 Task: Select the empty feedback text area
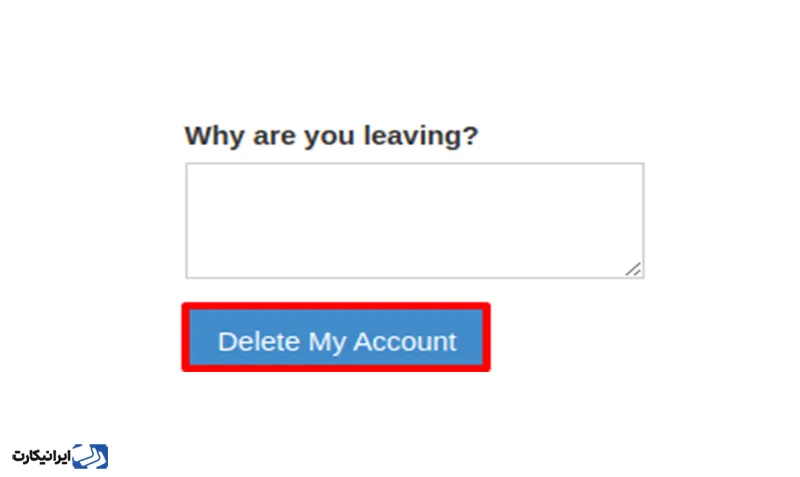(x=414, y=220)
